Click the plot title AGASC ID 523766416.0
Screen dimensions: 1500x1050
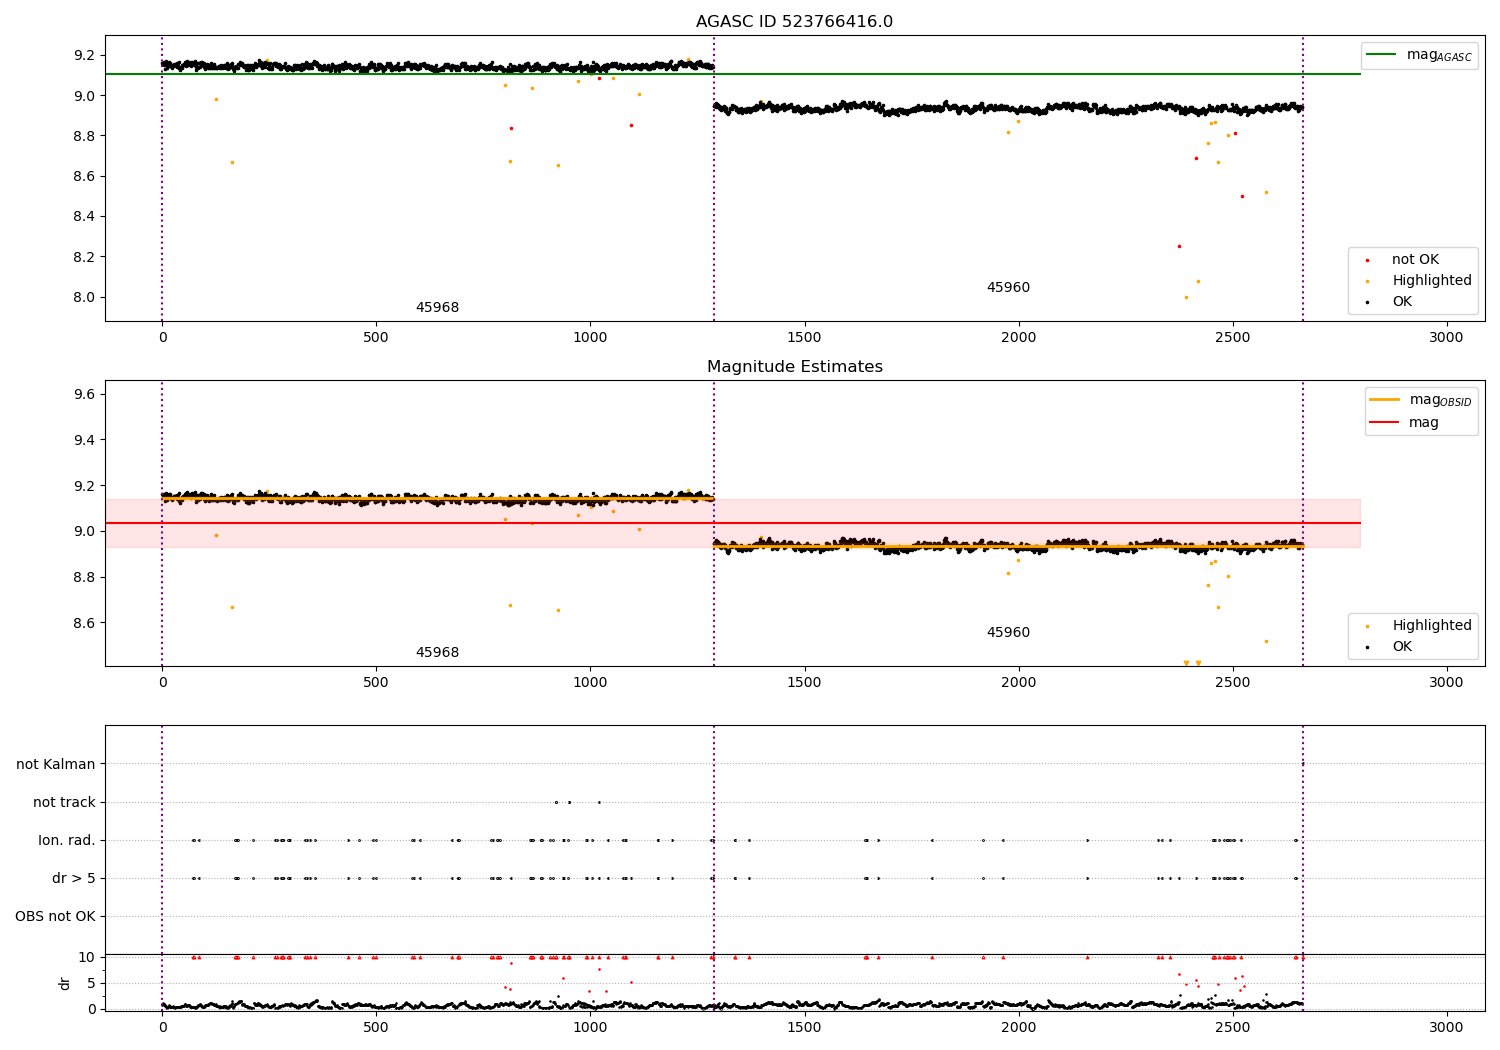795,22
